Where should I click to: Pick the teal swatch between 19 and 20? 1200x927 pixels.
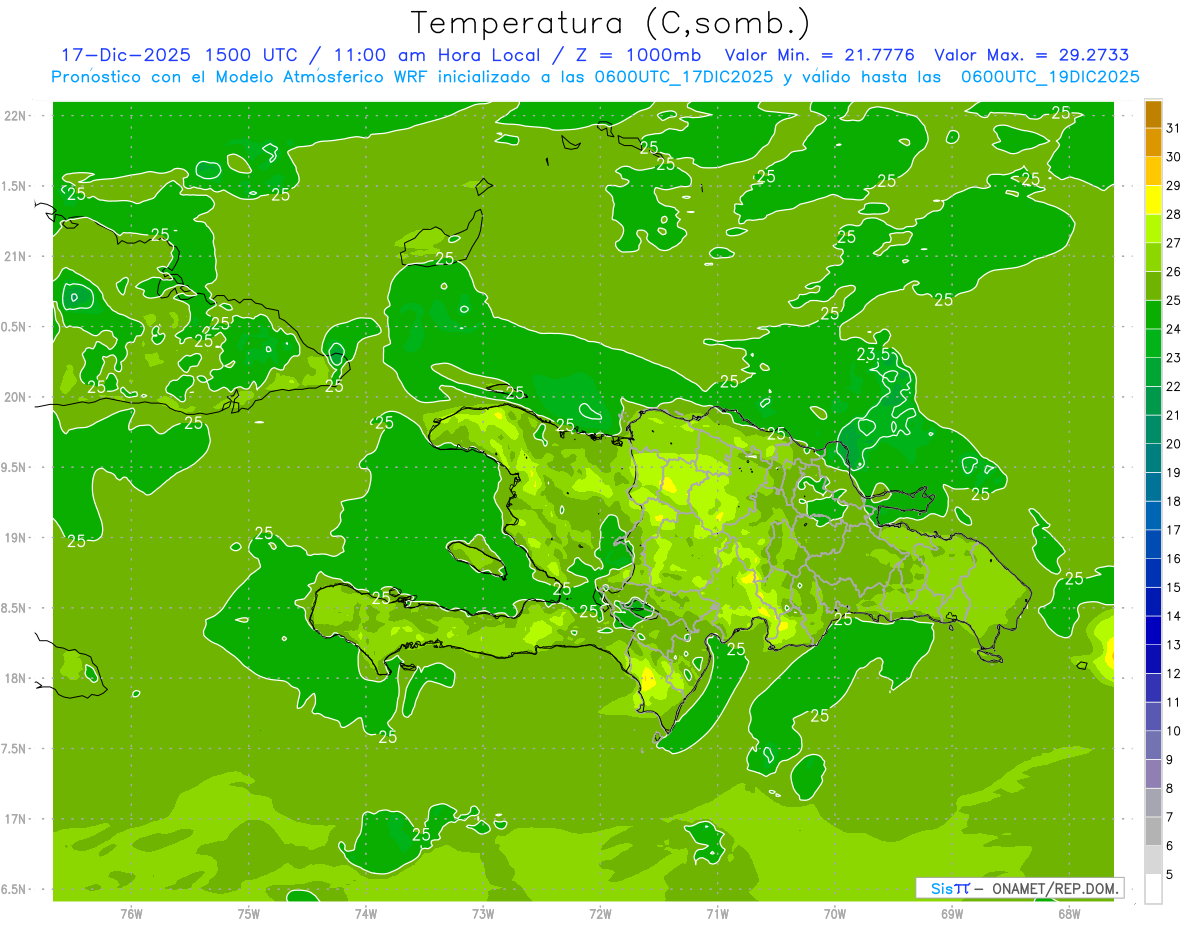pyautogui.click(x=1153, y=458)
